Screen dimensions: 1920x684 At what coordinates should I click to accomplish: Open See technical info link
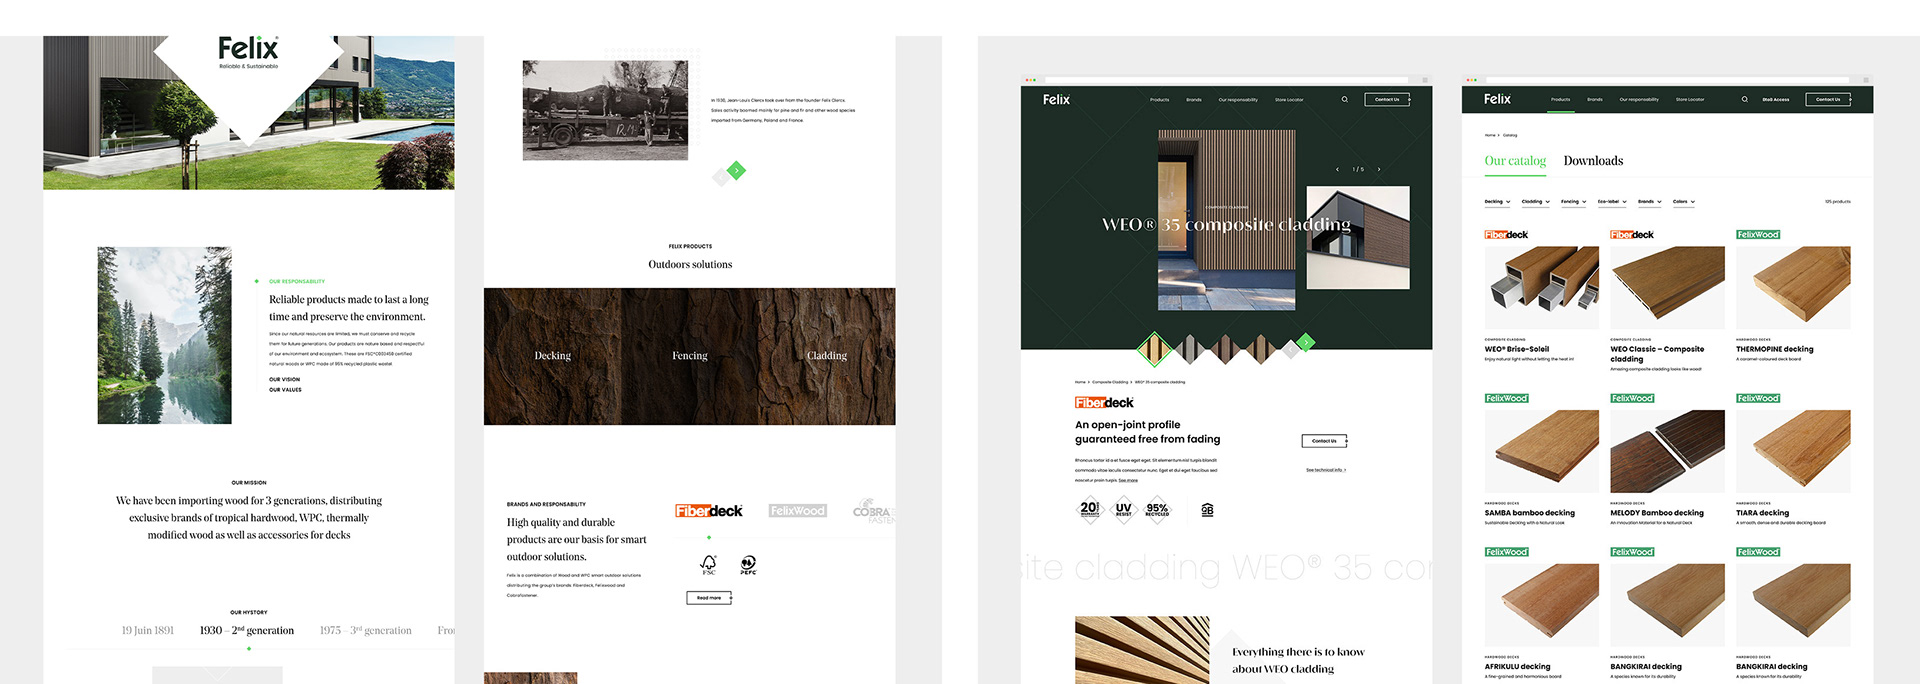pos(1326,470)
